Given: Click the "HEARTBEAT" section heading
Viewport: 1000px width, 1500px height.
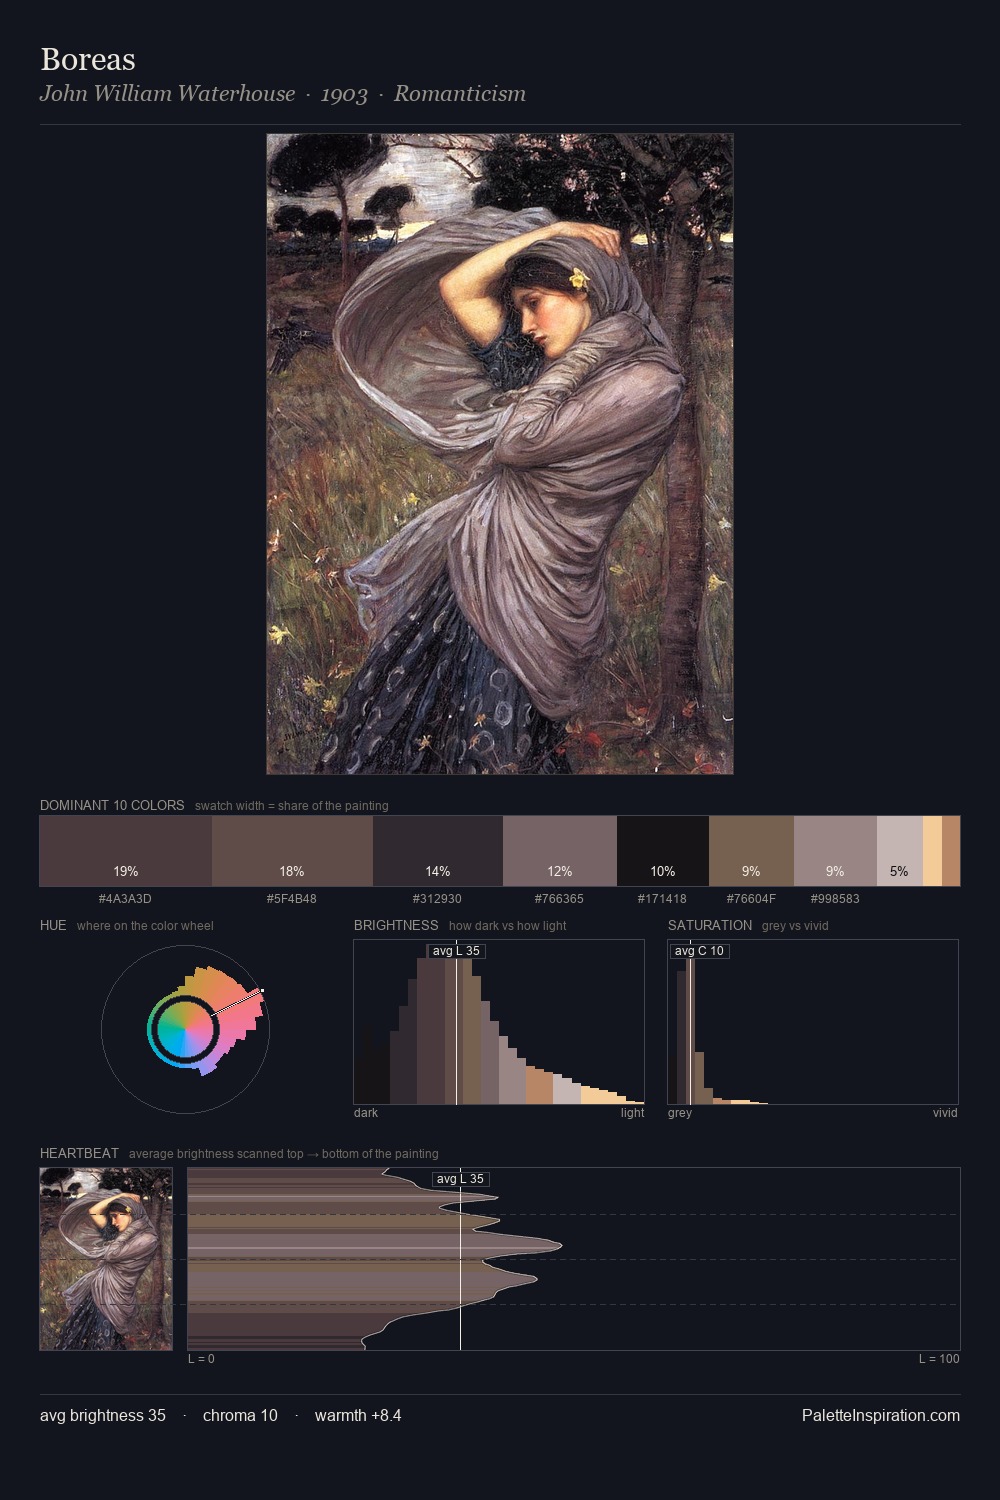Looking at the screenshot, I should coord(79,1153).
